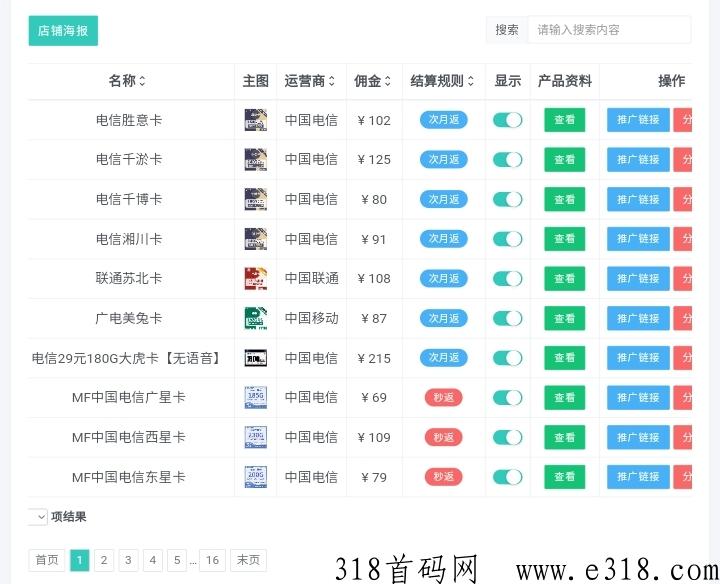This screenshot has width=720, height=584.
Task: Open the results-per-page dropdown
Action: click(39, 517)
